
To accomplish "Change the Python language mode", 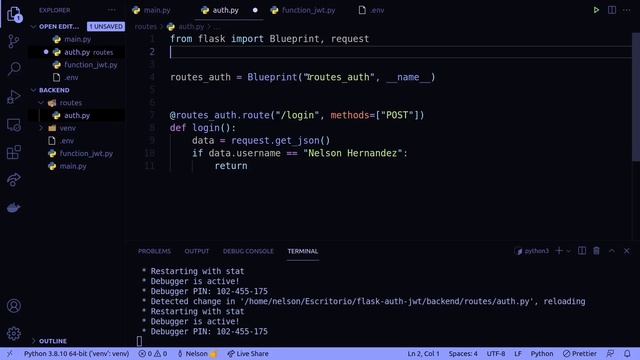I will point(542,353).
